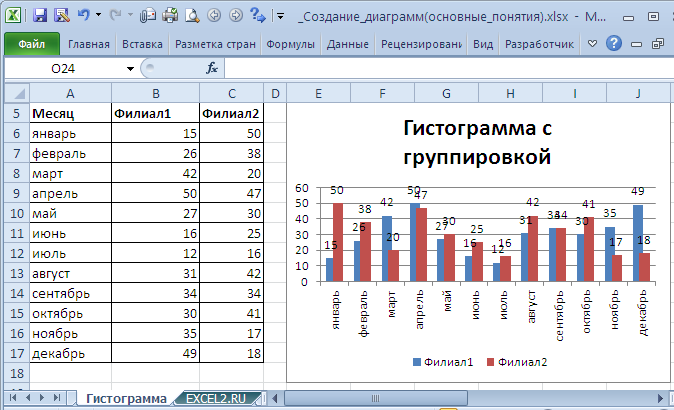Image resolution: width=674 pixels, height=410 pixels.
Task: Click the Филиал1 header cell
Action: [x=156, y=113]
